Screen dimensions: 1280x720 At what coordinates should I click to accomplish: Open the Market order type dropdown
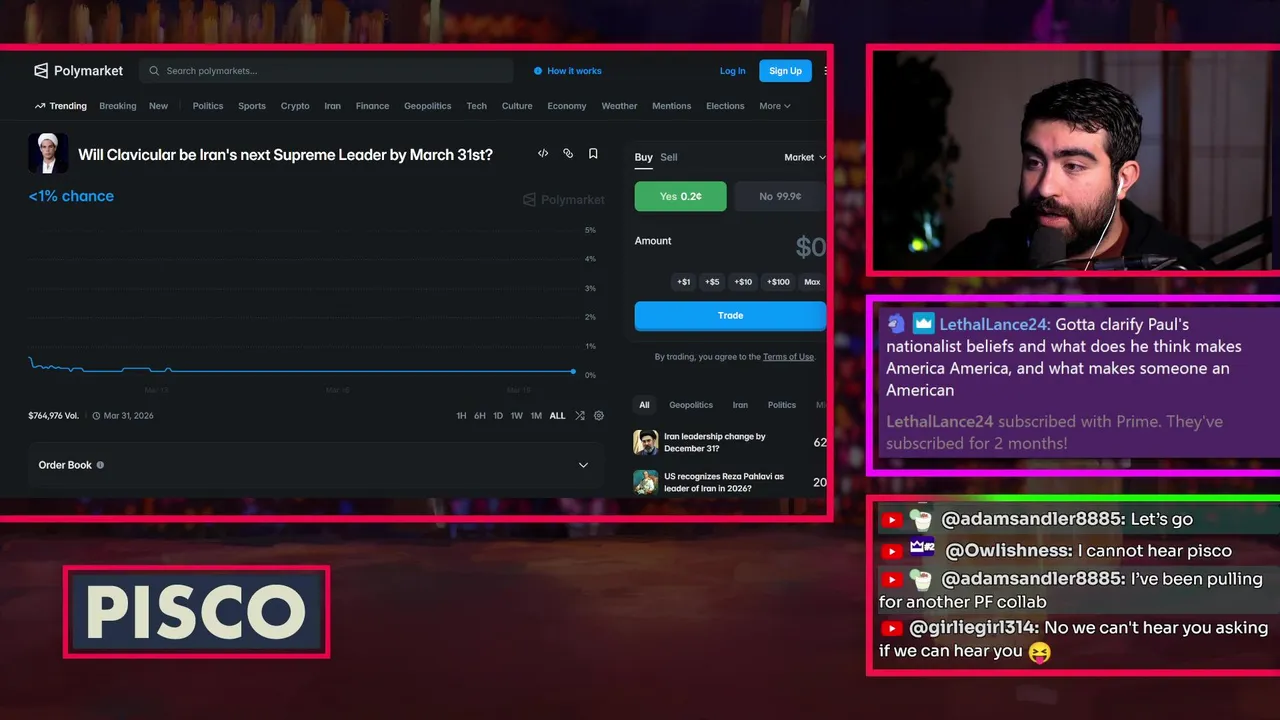pos(805,157)
